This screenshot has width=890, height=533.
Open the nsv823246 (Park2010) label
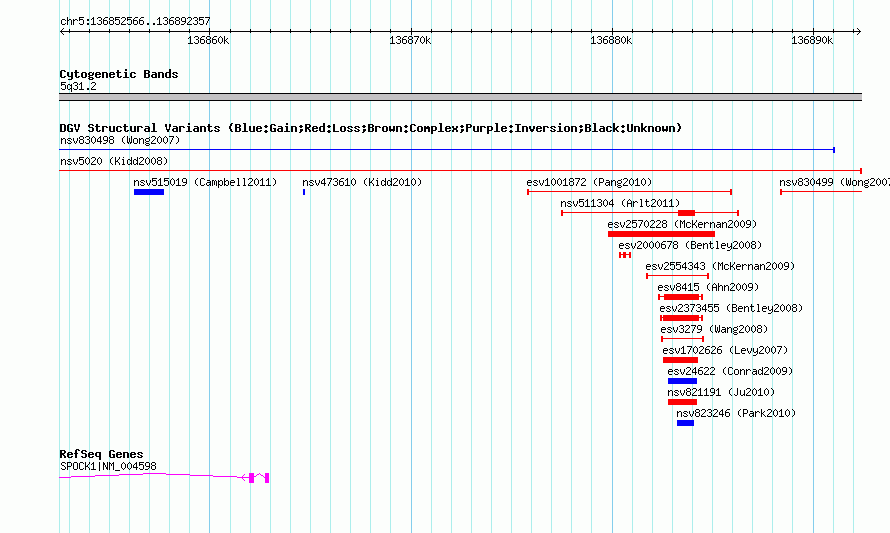tap(736, 413)
